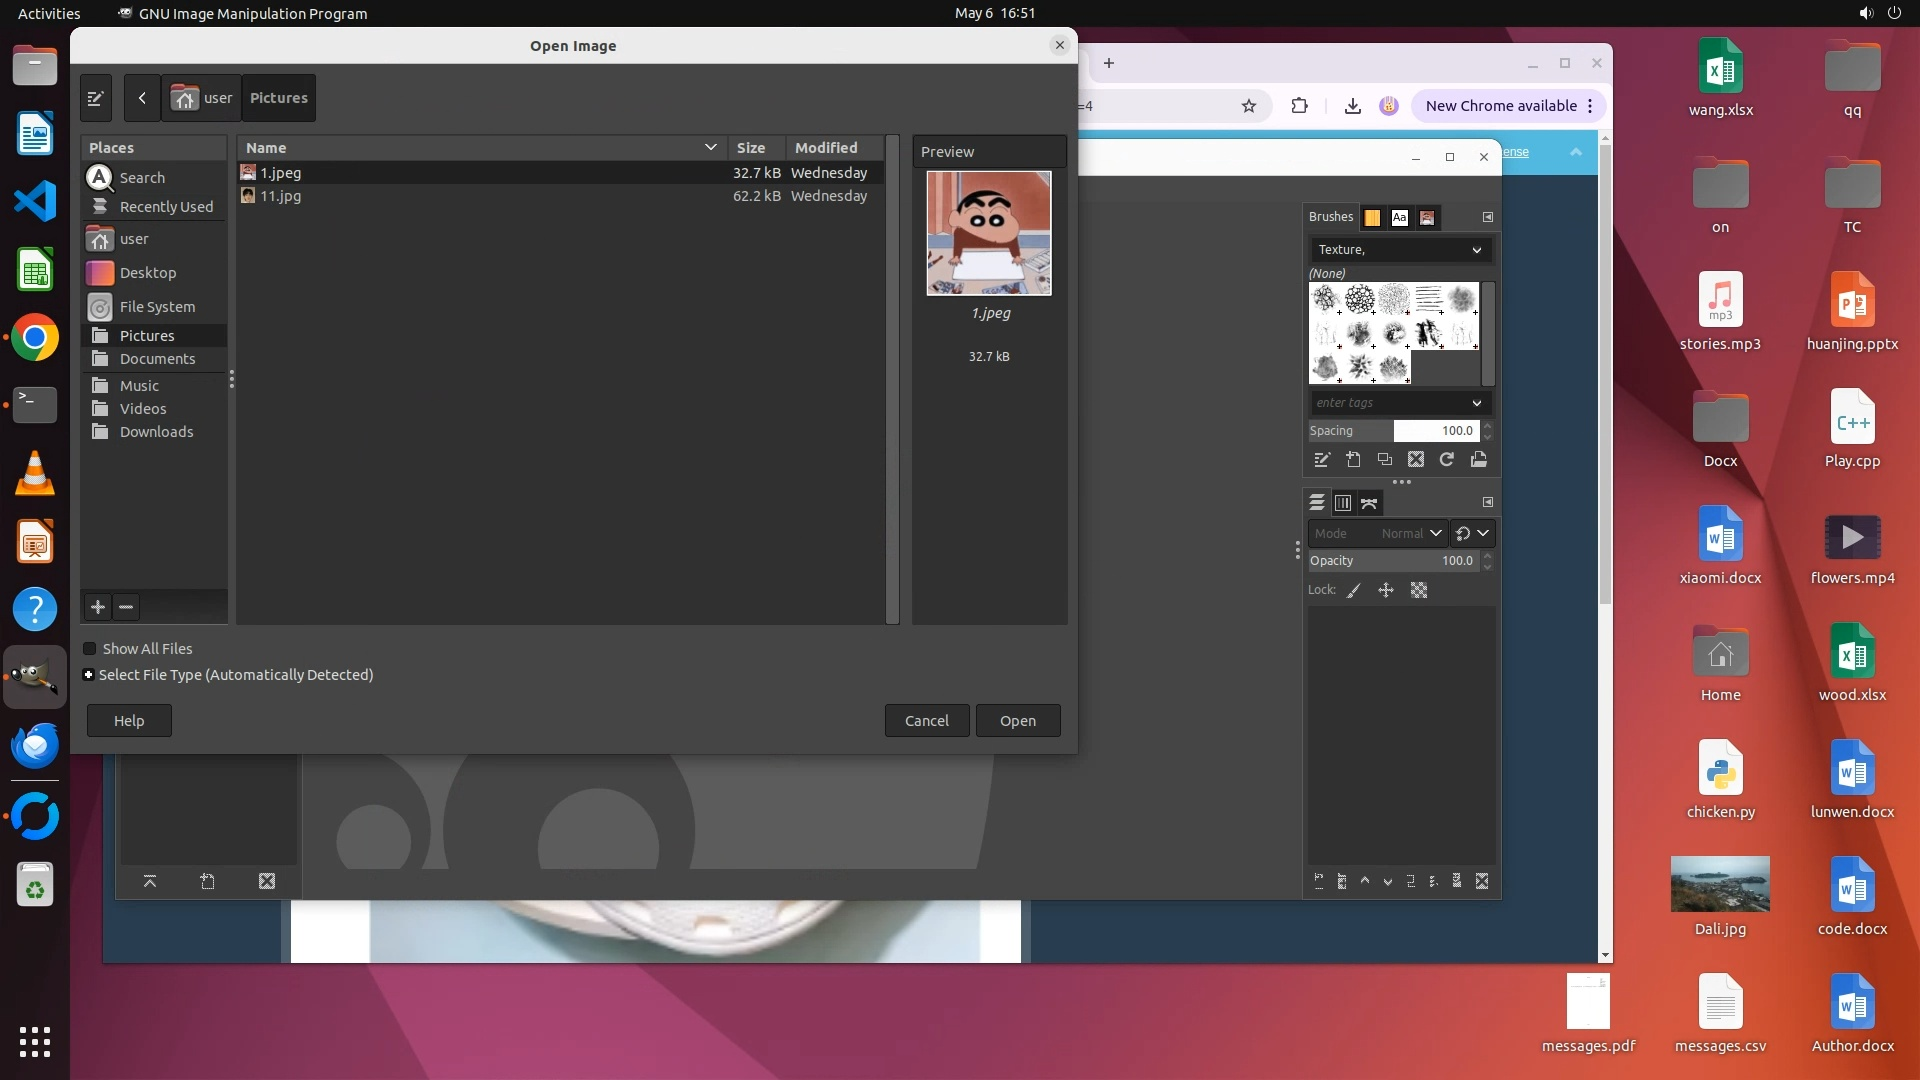This screenshot has width=1920, height=1080.
Task: Enable the Show All Files checkbox
Action: pyautogui.click(x=90, y=649)
